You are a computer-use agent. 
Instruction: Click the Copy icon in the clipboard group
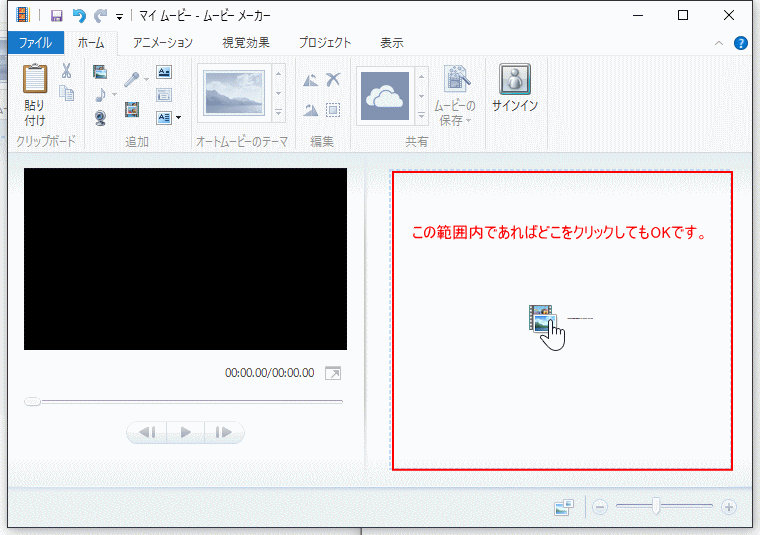click(x=66, y=93)
